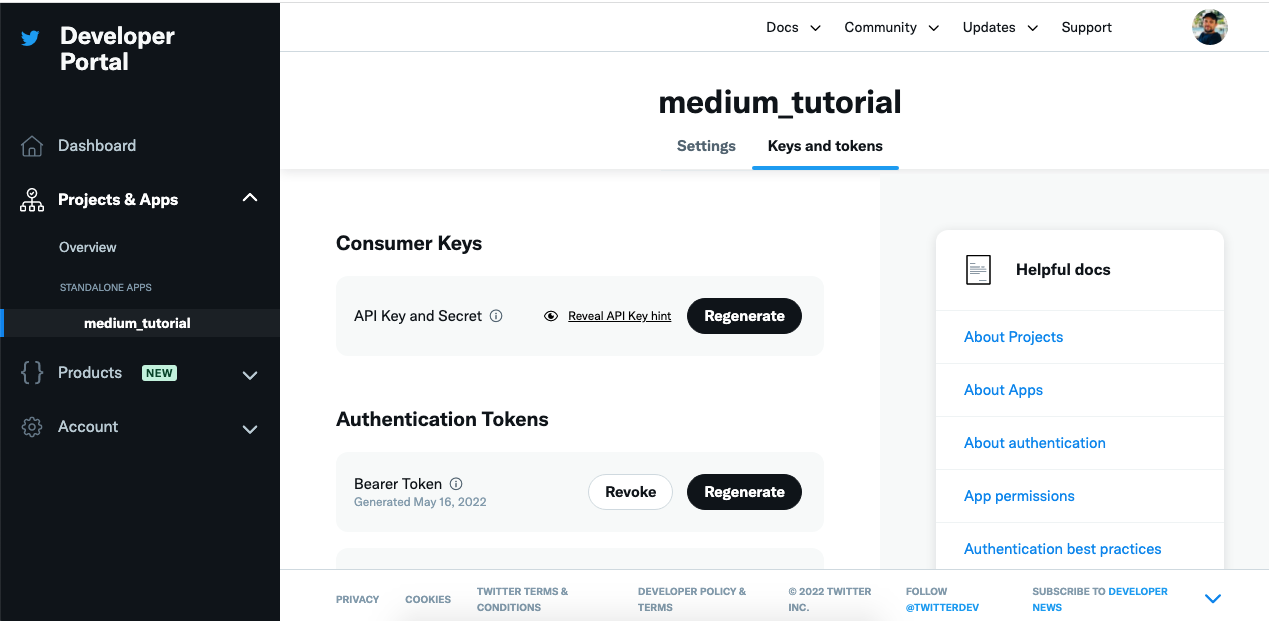Open the Support page
1269x621 pixels.
coord(1086,27)
